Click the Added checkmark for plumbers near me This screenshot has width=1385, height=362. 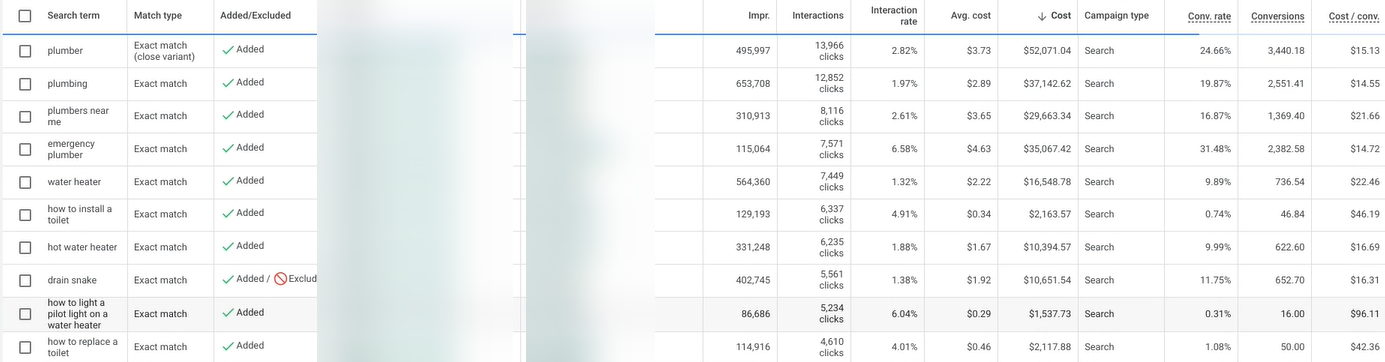click(227, 115)
